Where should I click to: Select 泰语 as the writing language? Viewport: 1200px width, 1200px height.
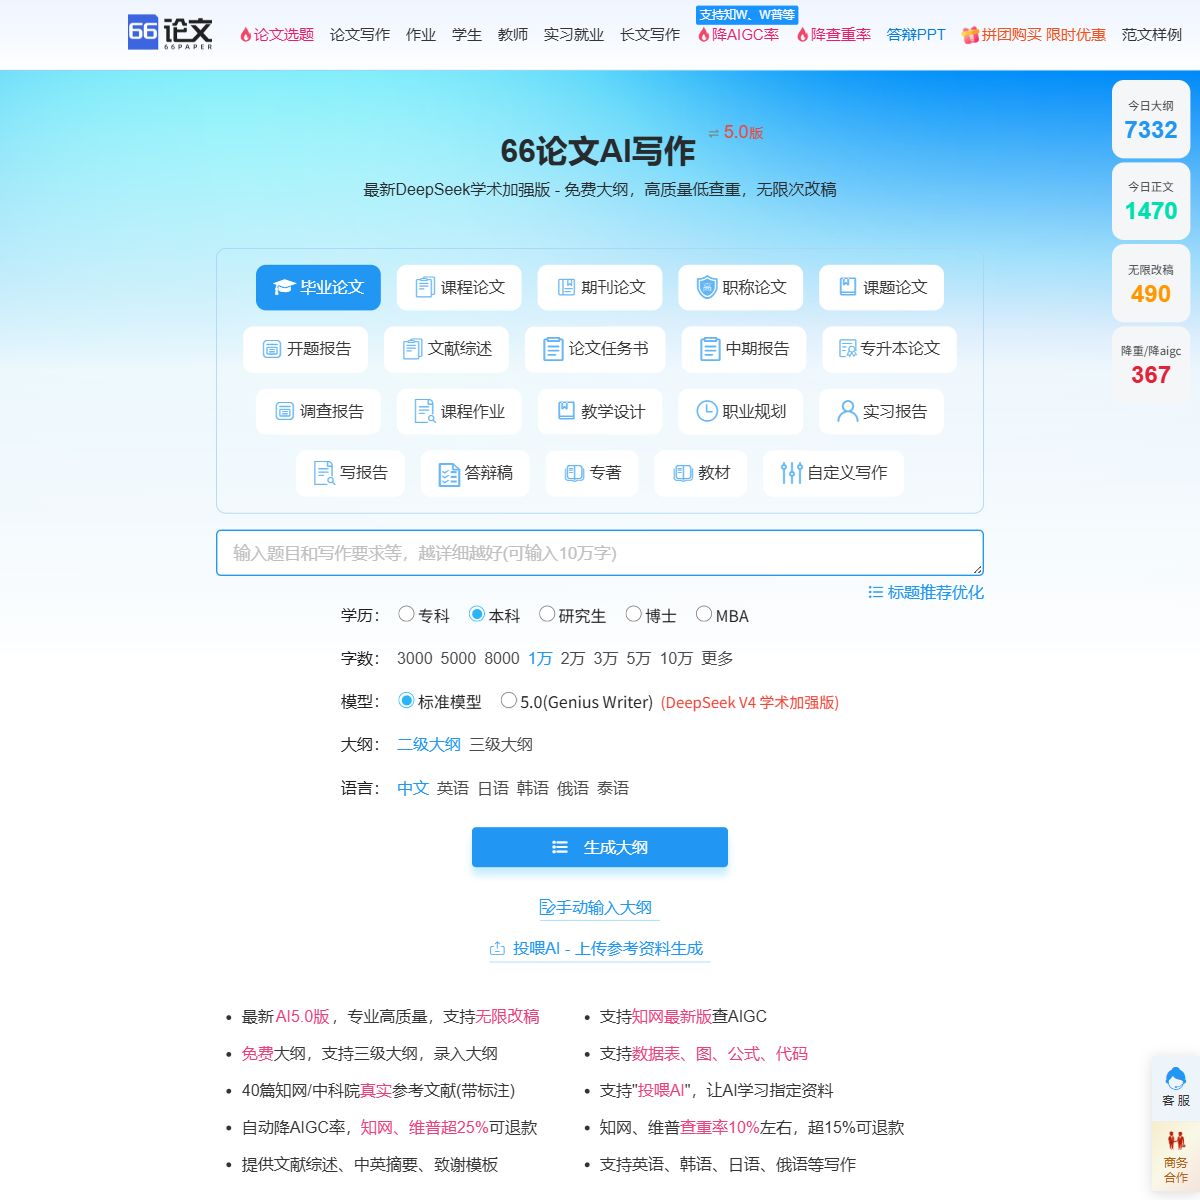[613, 788]
